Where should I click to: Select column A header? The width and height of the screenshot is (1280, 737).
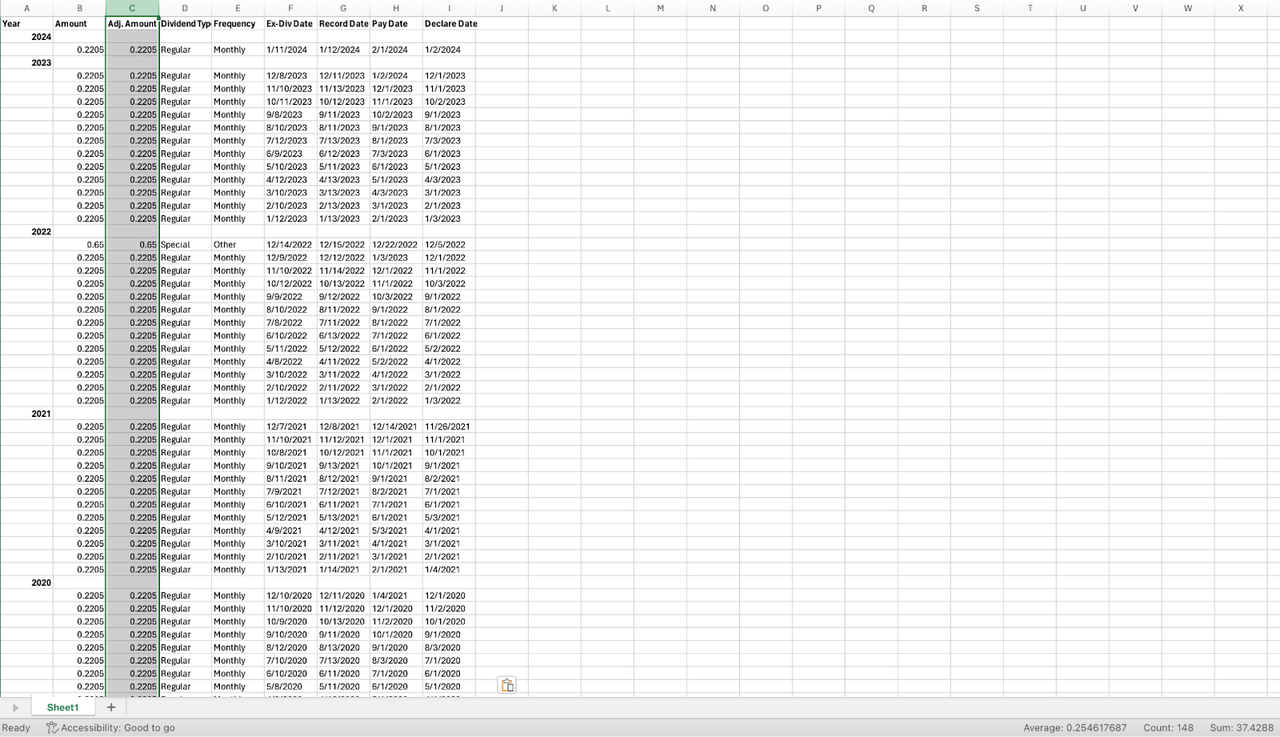26,8
